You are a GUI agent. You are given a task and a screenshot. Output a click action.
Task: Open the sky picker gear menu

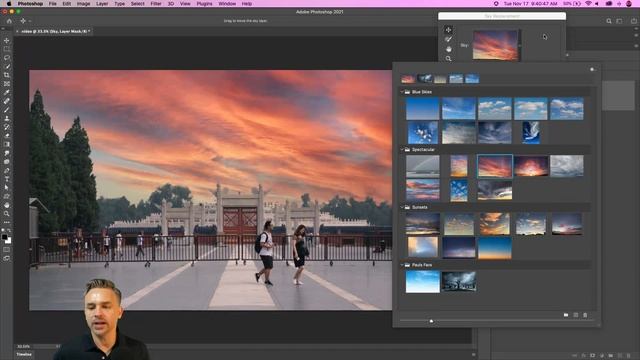[592, 69]
